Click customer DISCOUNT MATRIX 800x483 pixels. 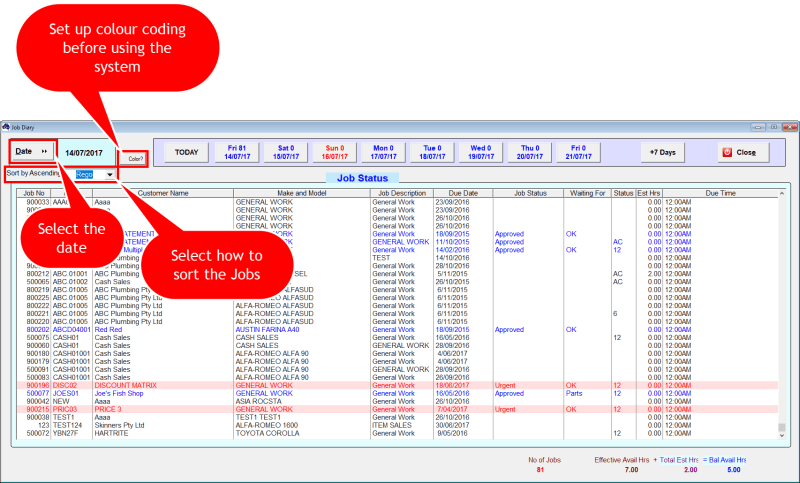click(x=126, y=386)
